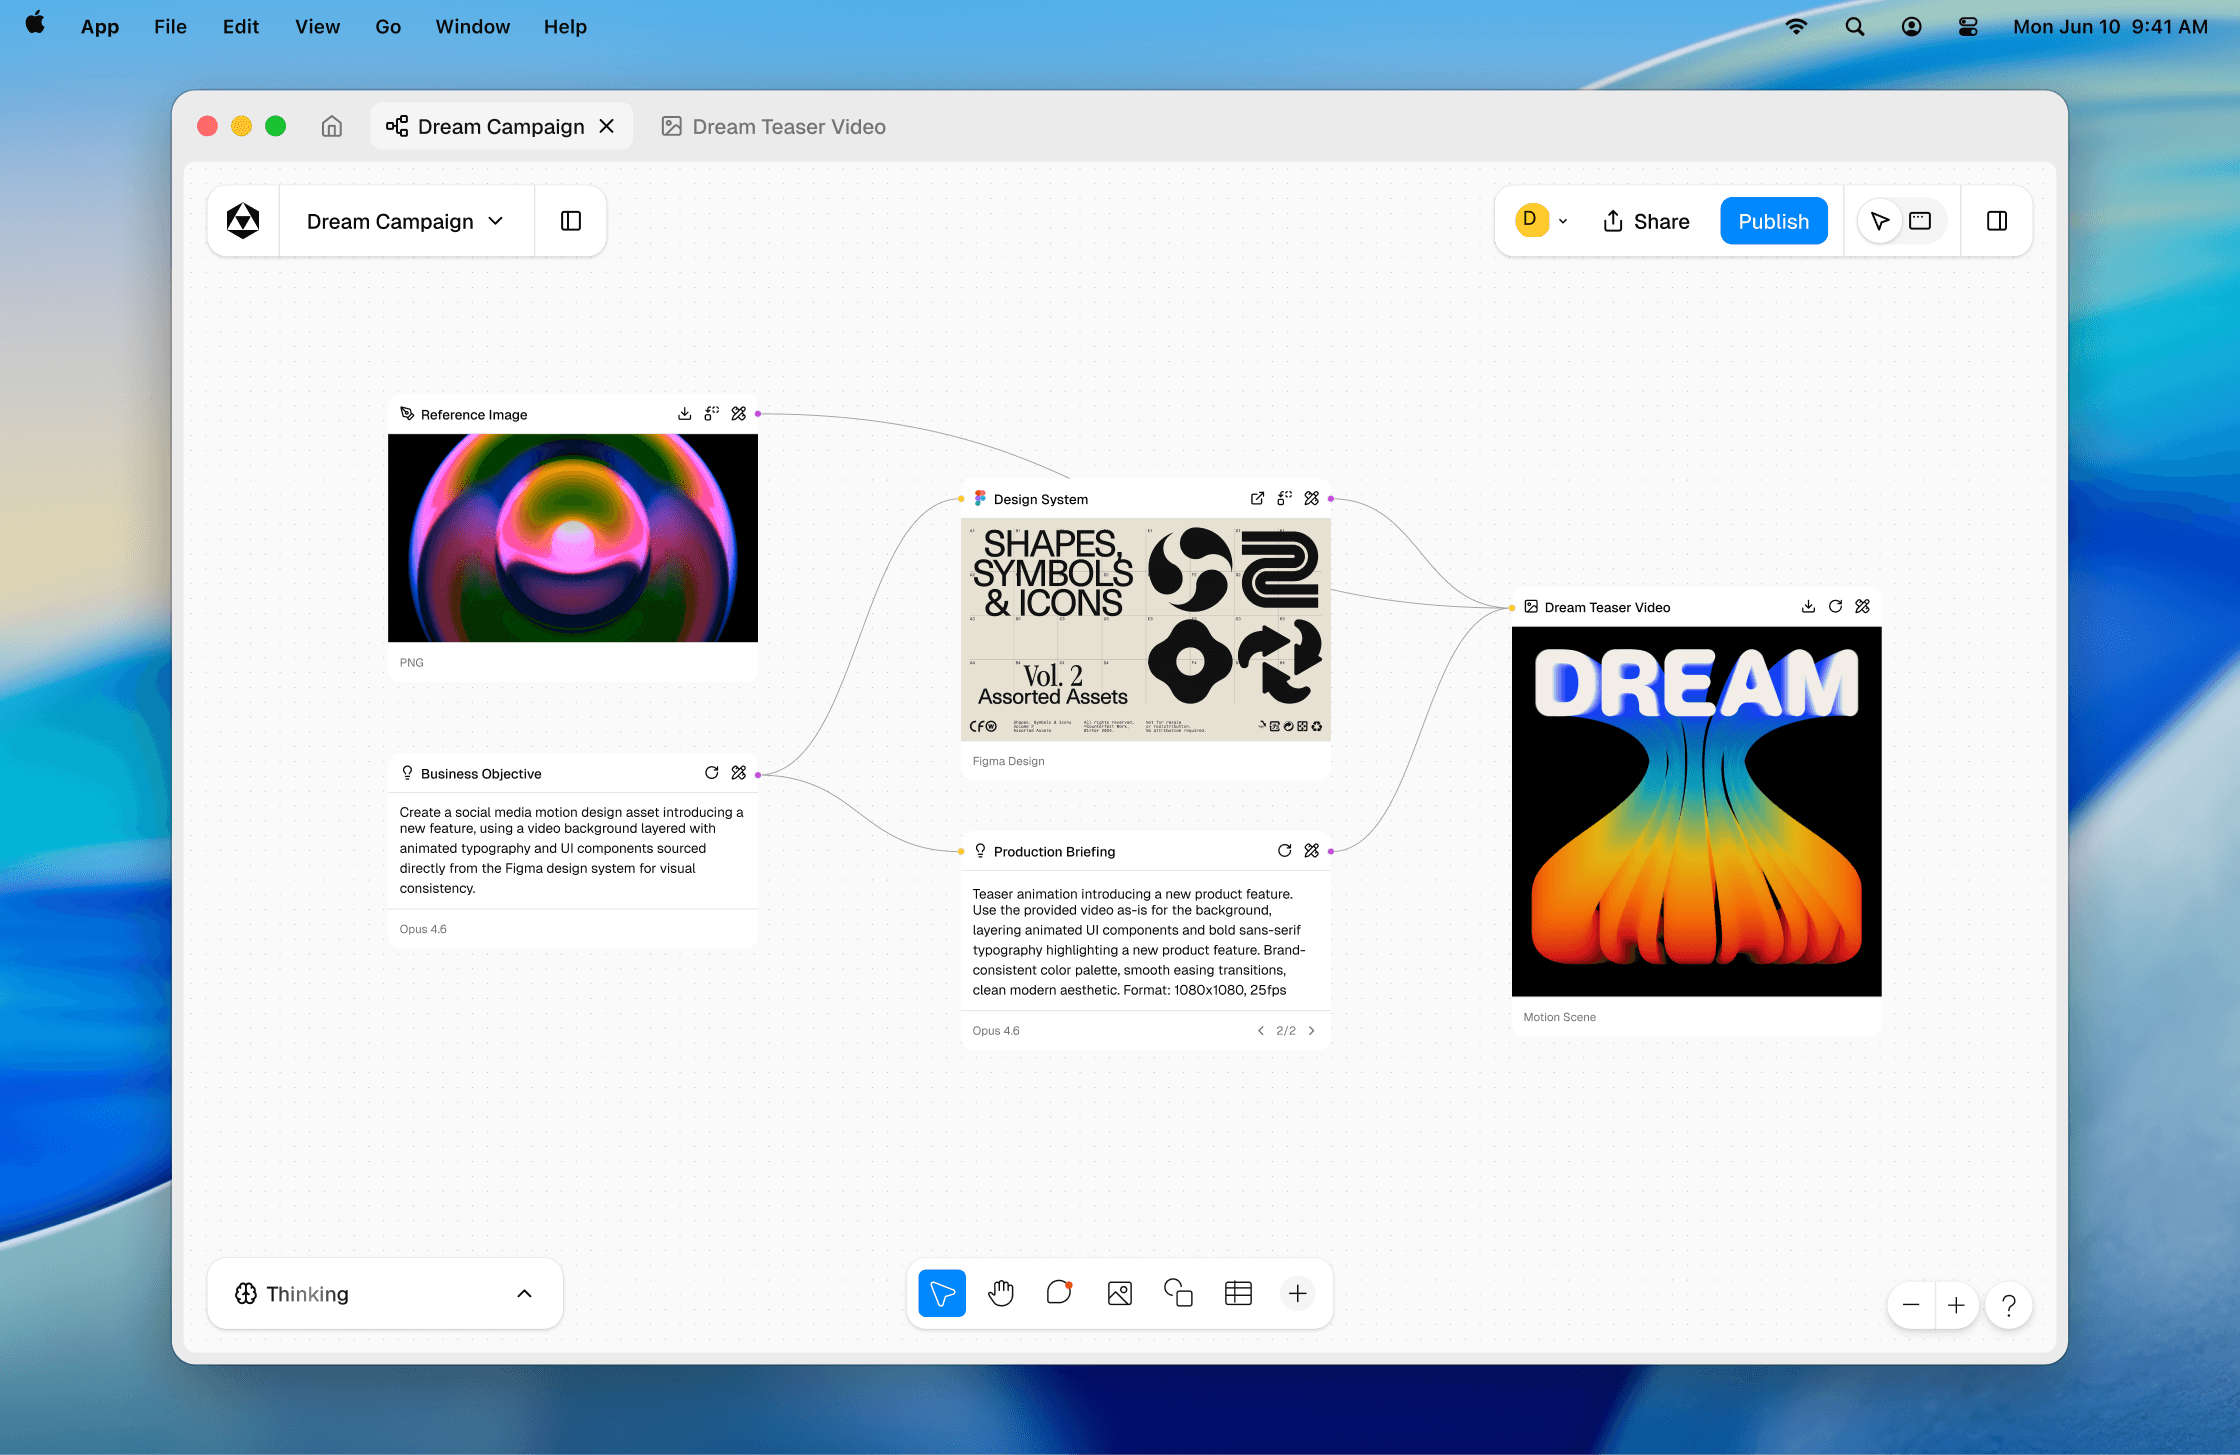Click the Production Briefing text body
Viewport: 2240px width, 1455px height.
1139,942
